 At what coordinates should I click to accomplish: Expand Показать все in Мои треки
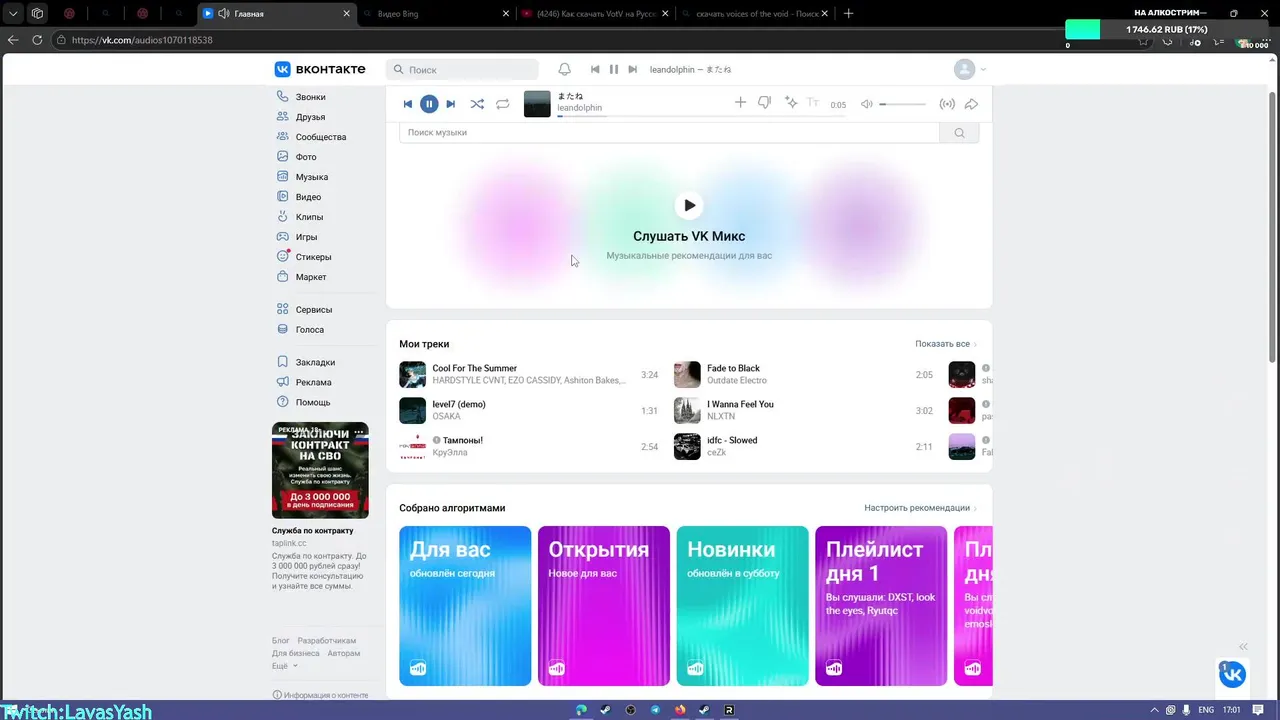point(945,344)
